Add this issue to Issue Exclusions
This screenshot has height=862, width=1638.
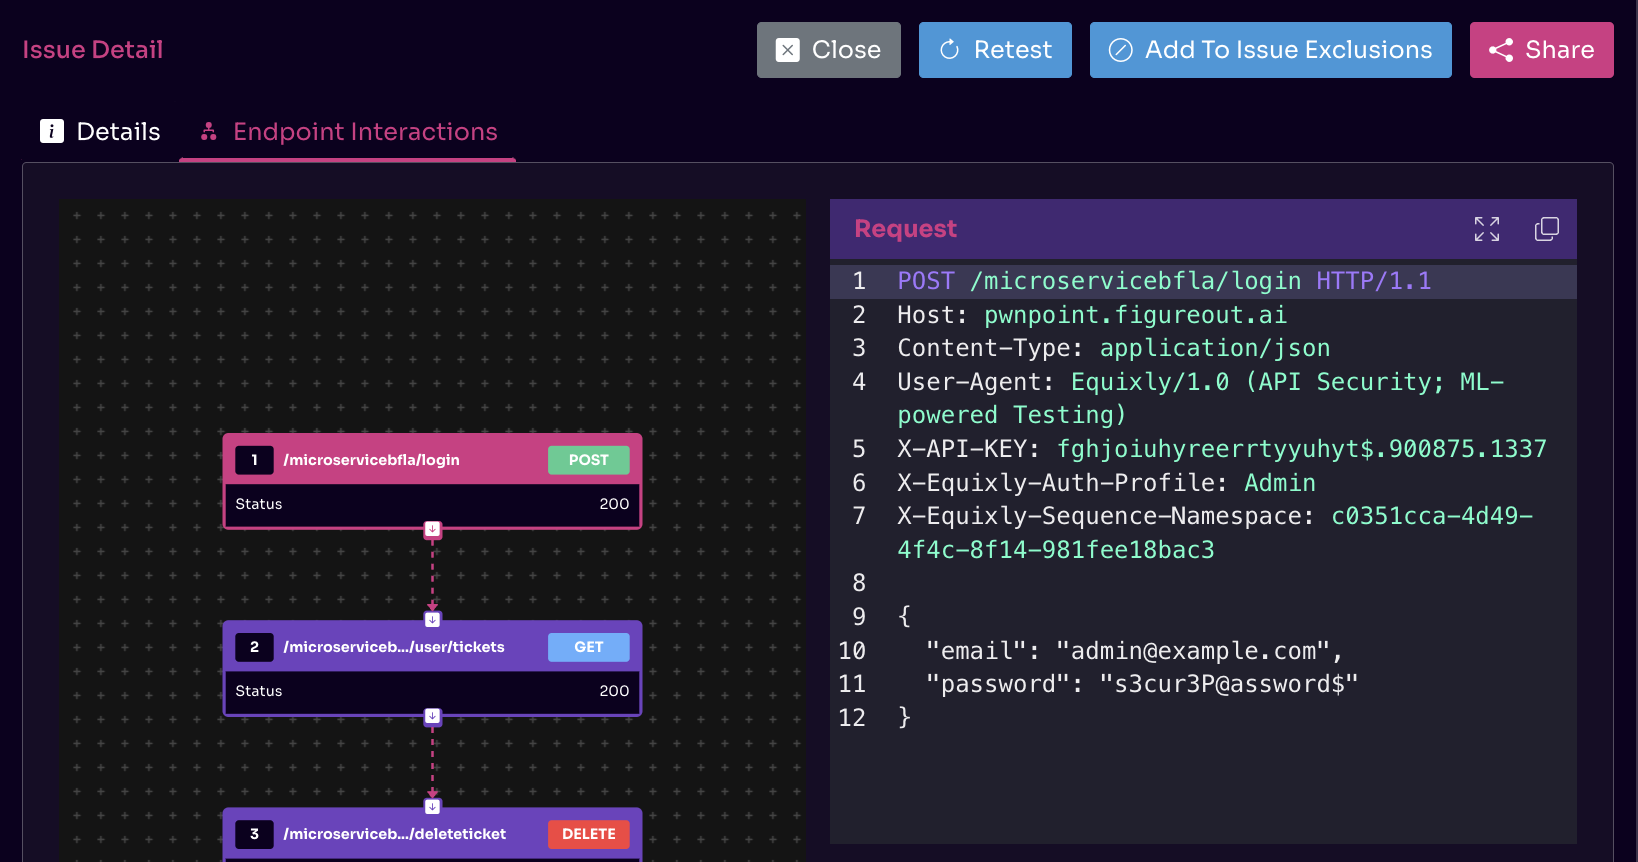(x=1270, y=50)
